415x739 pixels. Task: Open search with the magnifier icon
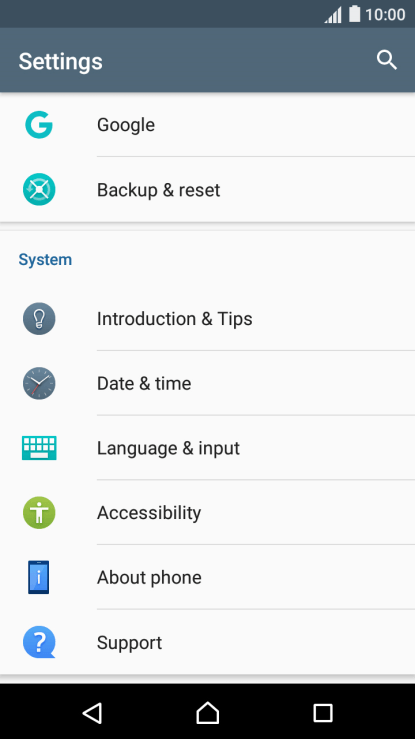pyautogui.click(x=387, y=60)
